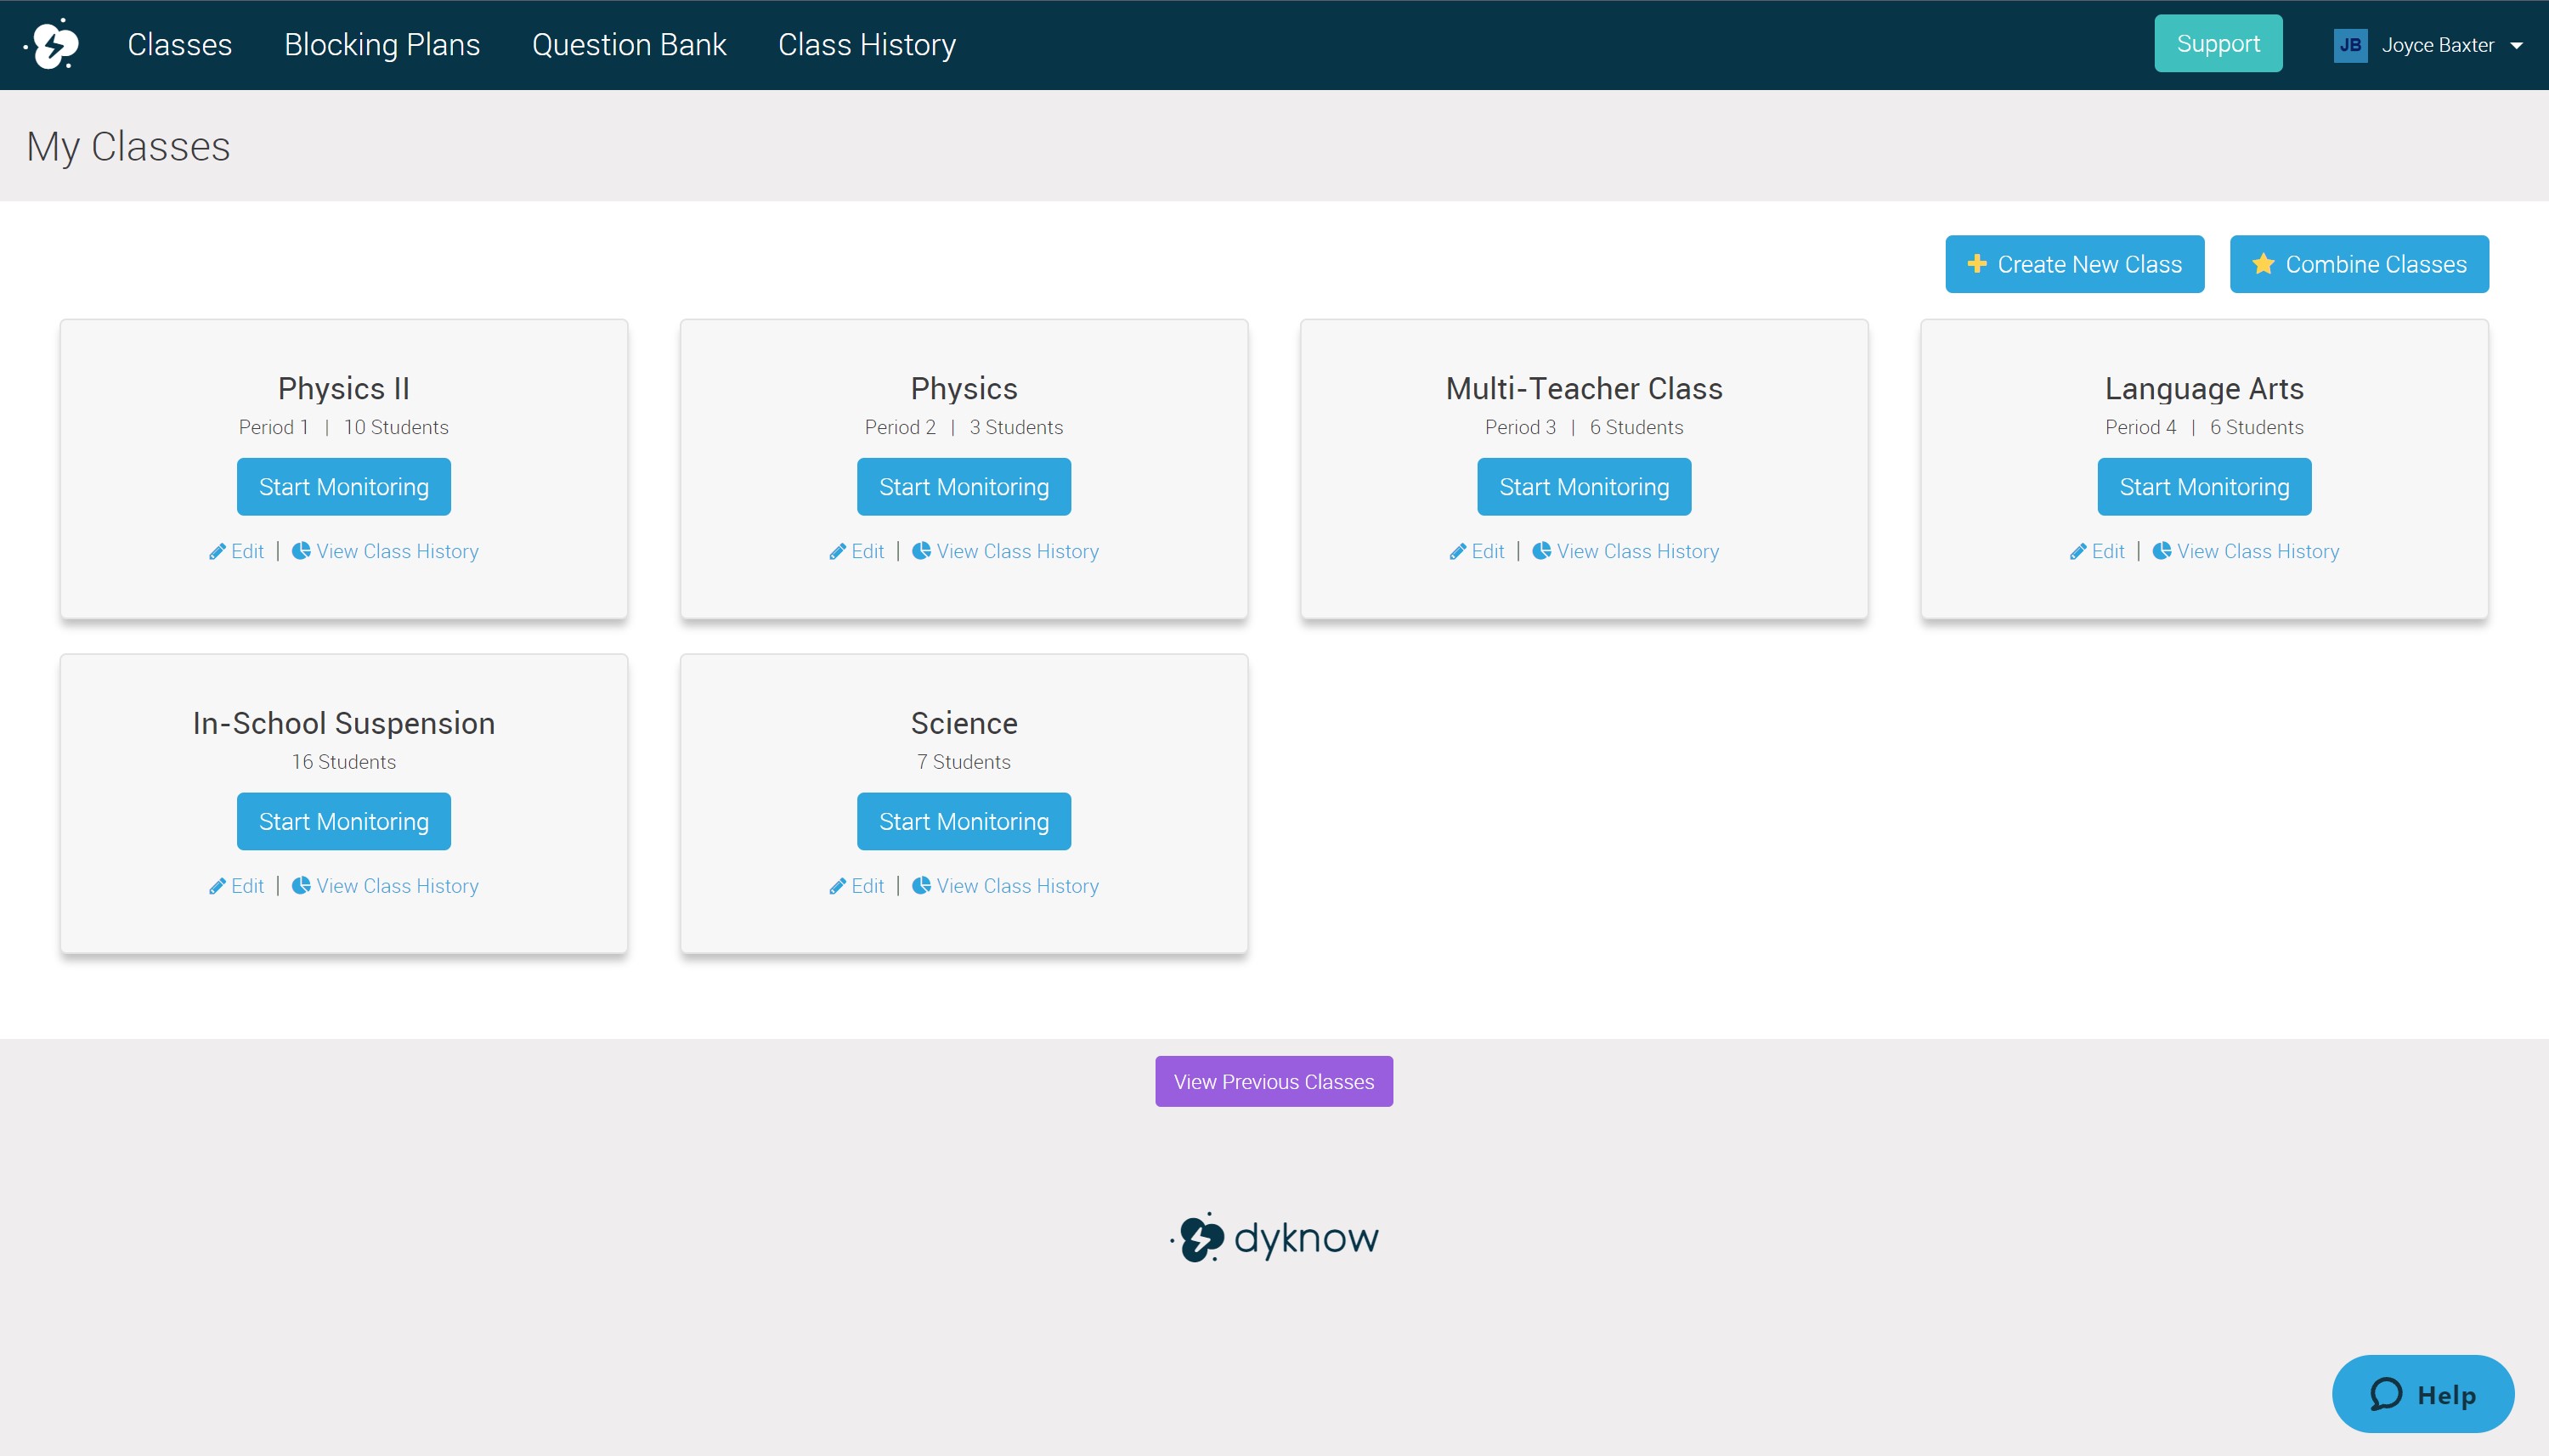Click the Science class title
Screen dimensions: 2549x1456
tap(964, 723)
